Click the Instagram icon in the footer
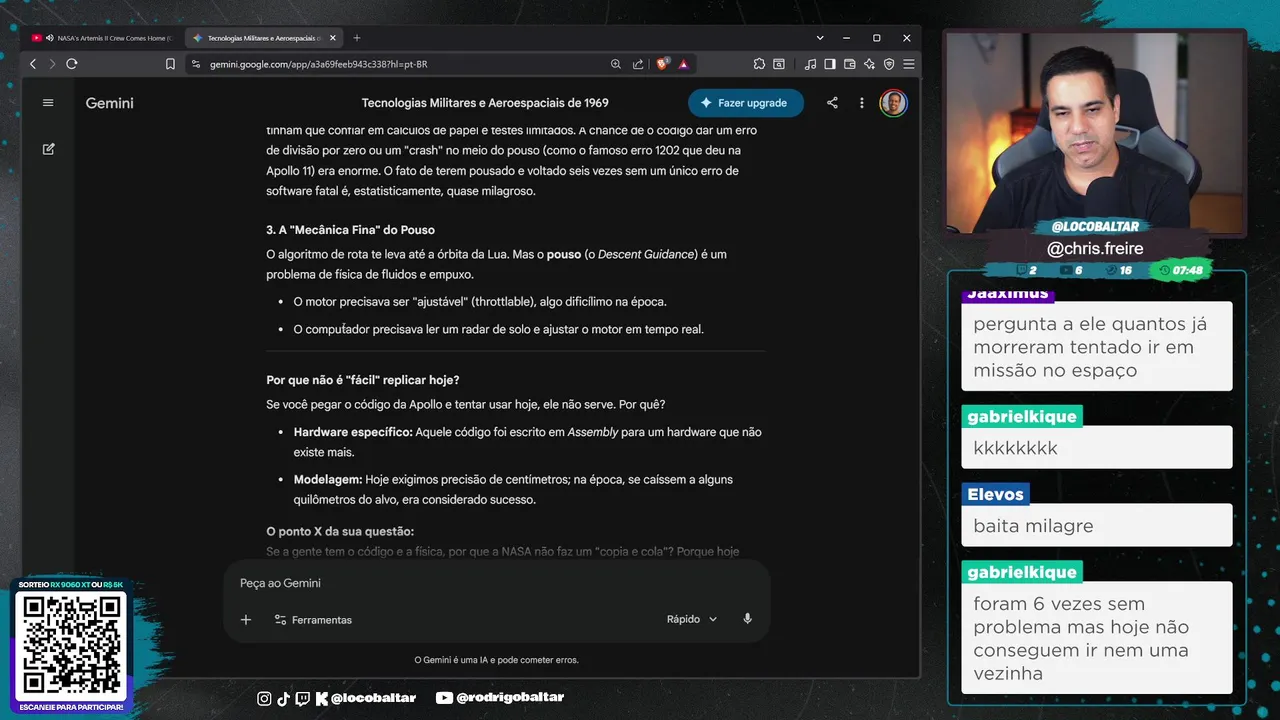1280x720 pixels. (x=264, y=698)
